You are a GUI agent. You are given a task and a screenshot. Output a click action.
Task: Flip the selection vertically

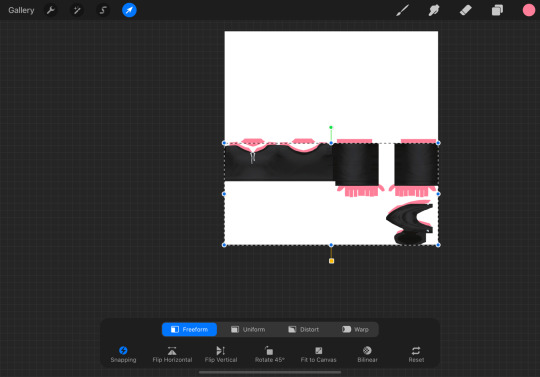click(221, 354)
